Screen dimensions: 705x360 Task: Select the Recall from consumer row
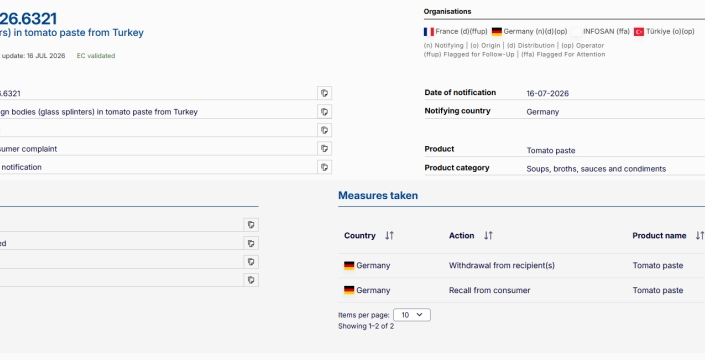pyautogui.click(x=522, y=290)
